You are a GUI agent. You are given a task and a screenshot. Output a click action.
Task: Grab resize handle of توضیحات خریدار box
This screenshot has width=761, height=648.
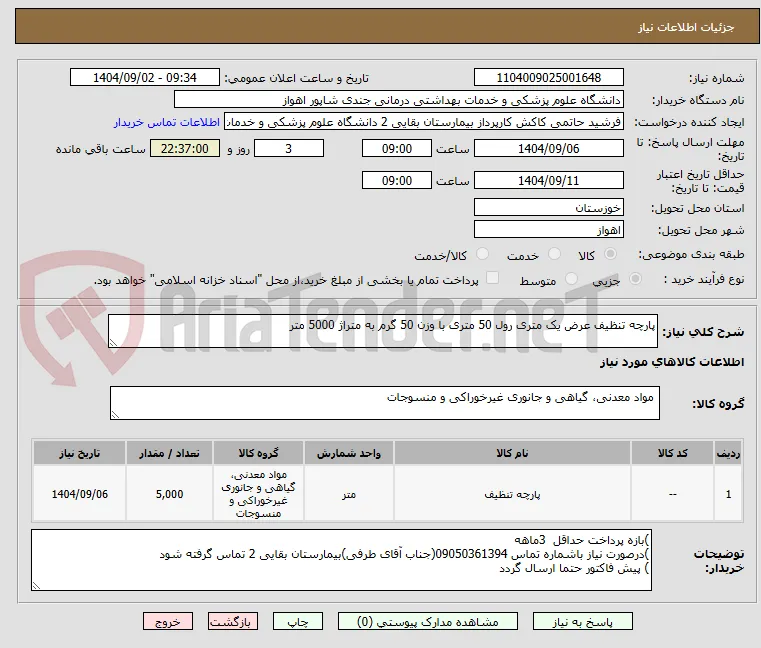36,586
